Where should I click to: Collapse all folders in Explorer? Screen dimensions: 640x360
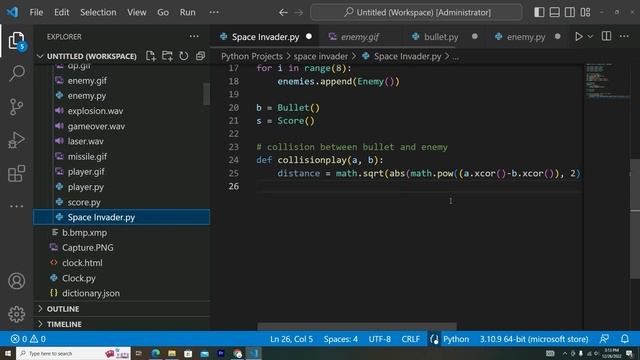pyautogui.click(x=200, y=56)
